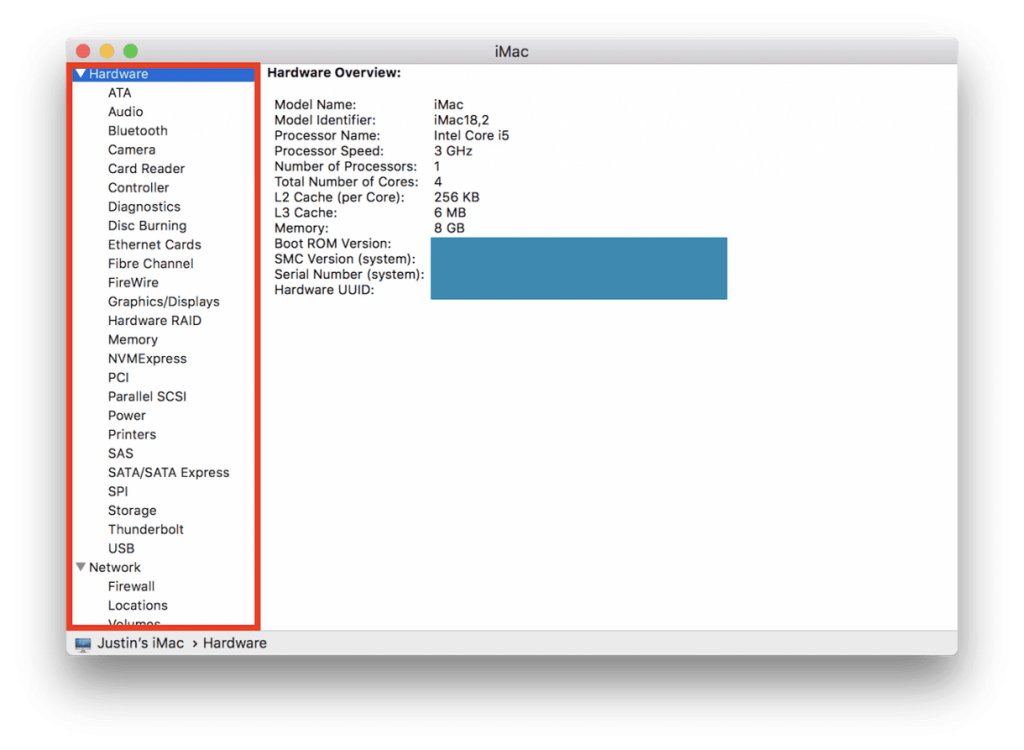Open Diagnostics in the sidebar
The image size is (1024, 750).
pos(144,206)
